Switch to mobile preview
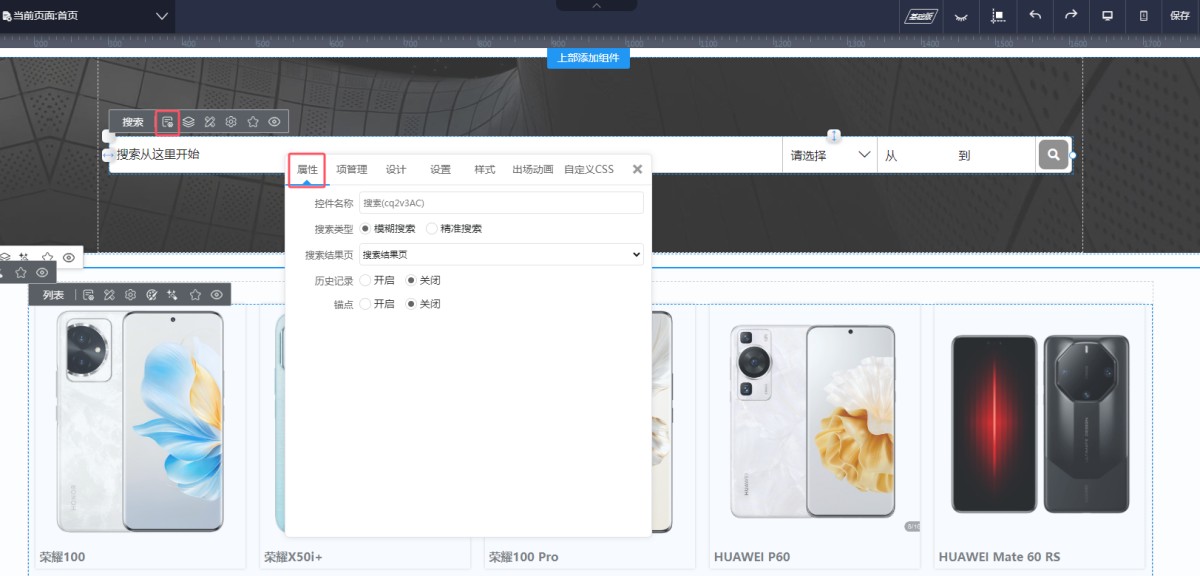1200x576 pixels. pyautogui.click(x=1144, y=16)
